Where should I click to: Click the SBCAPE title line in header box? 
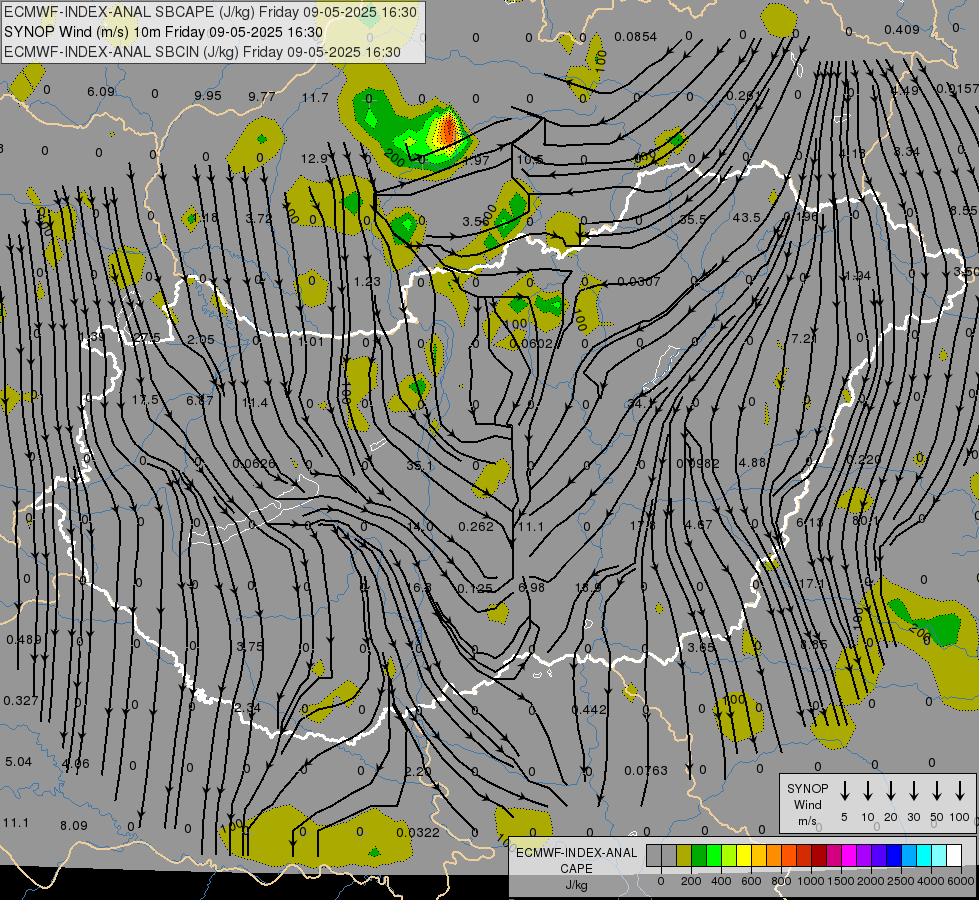click(210, 12)
